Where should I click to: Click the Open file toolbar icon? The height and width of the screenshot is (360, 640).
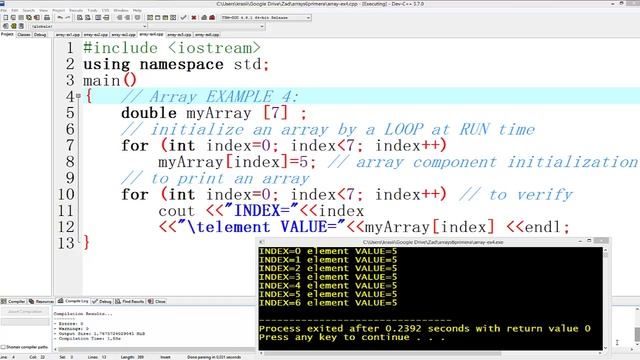point(13,18)
